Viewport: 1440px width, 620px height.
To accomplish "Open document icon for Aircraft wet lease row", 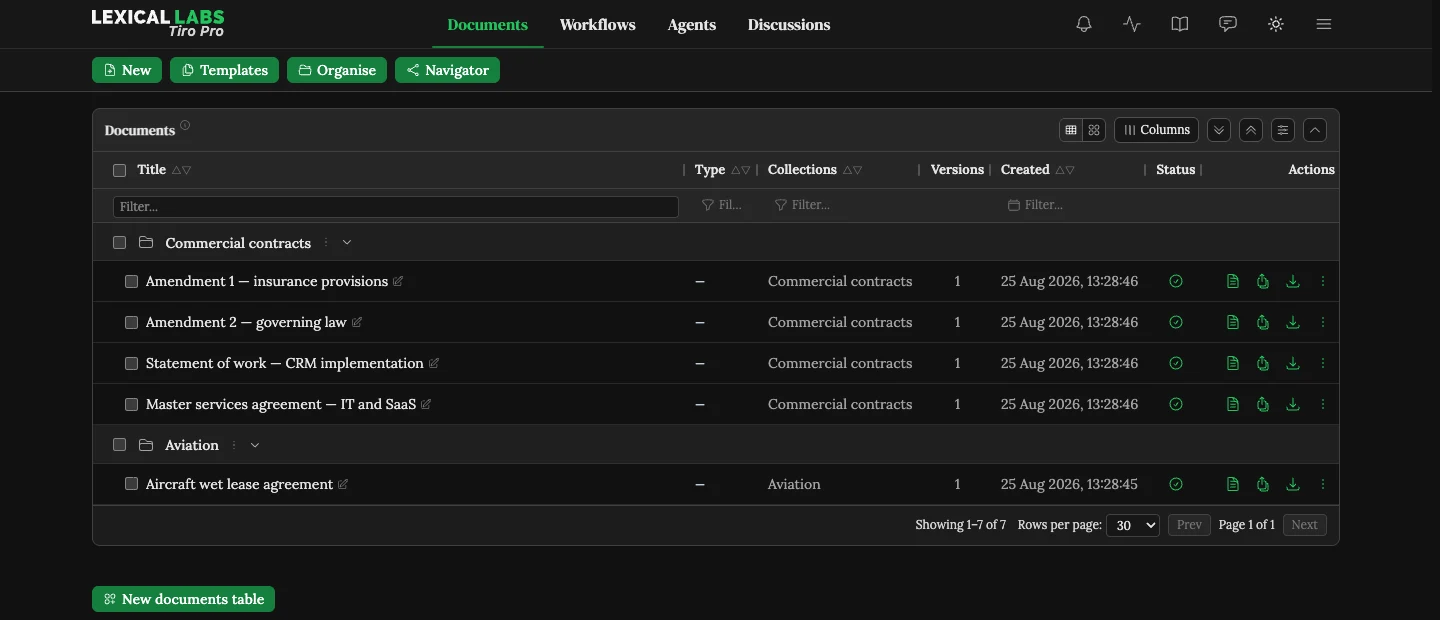I will (x=1233, y=485).
